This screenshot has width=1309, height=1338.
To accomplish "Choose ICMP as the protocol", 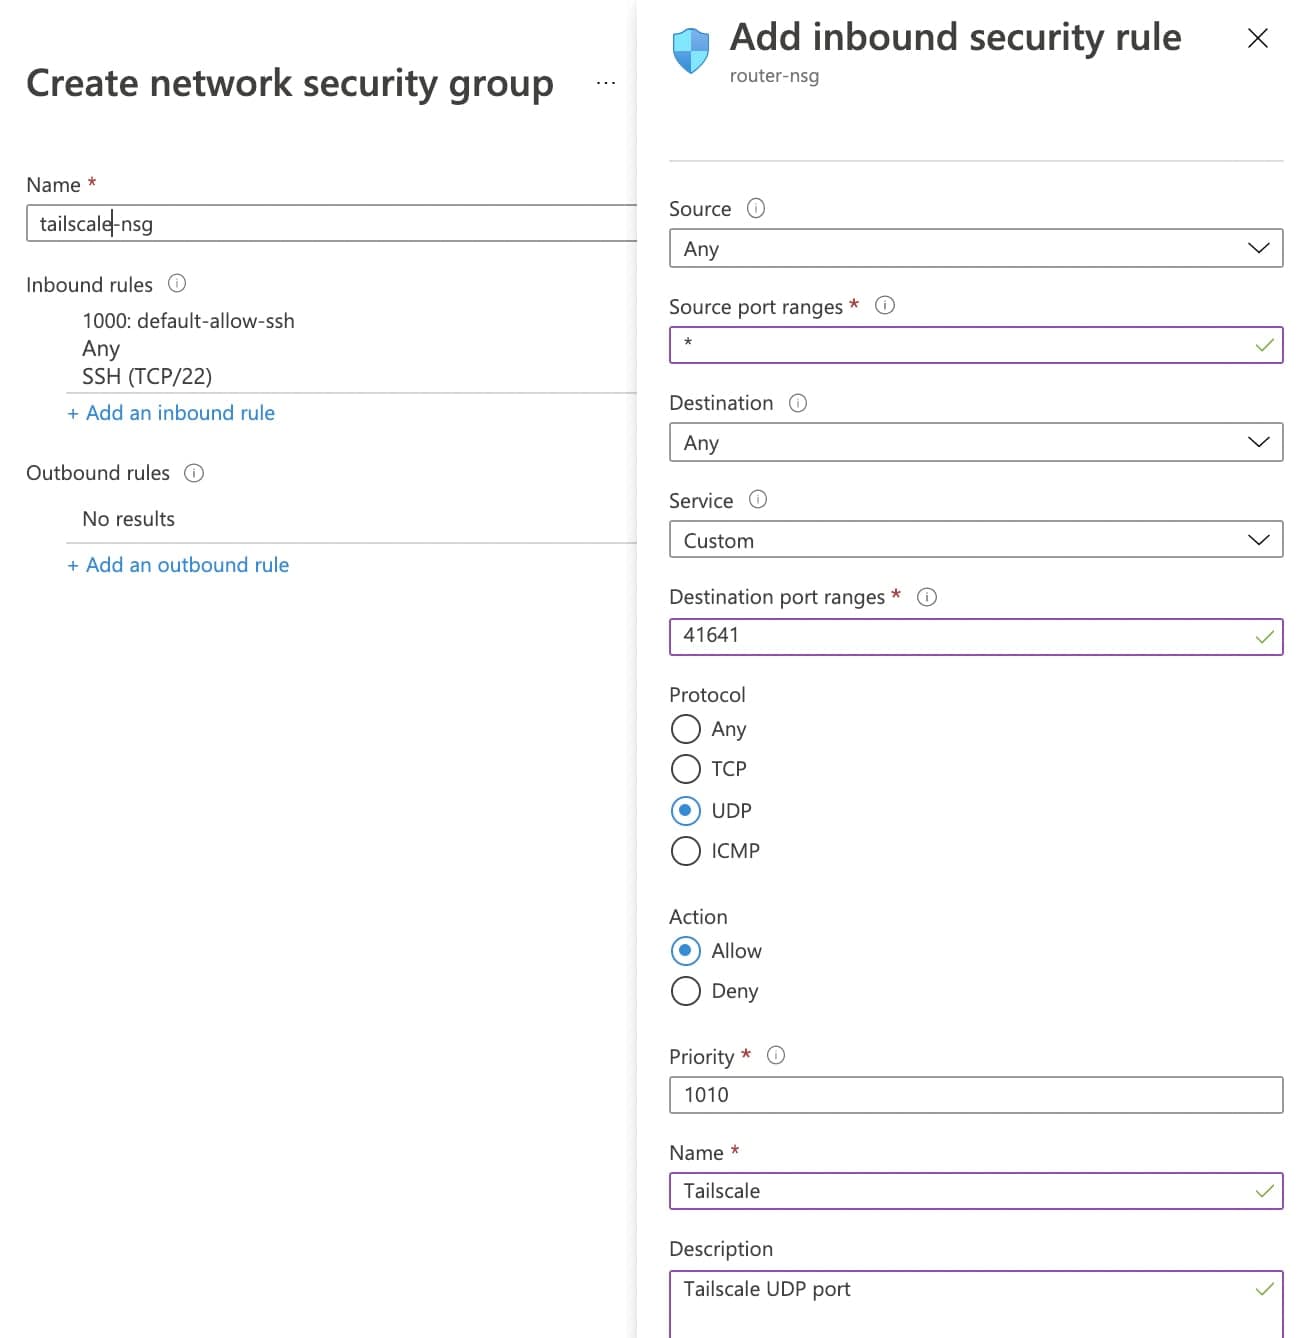I will pyautogui.click(x=685, y=851).
